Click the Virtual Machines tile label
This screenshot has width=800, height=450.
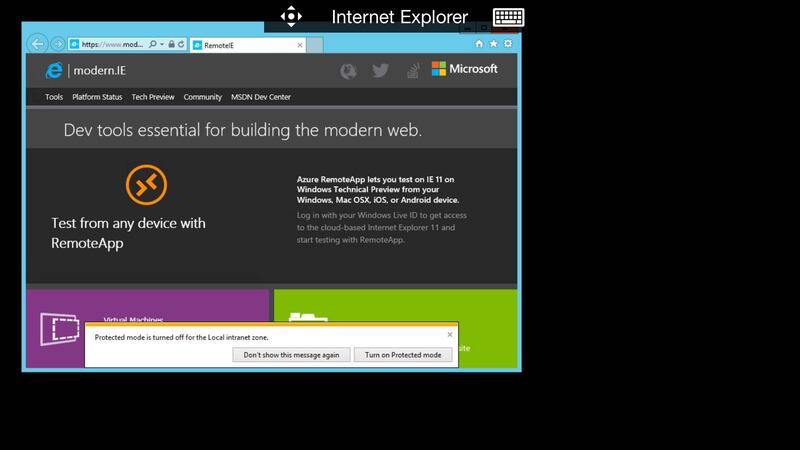tap(134, 319)
